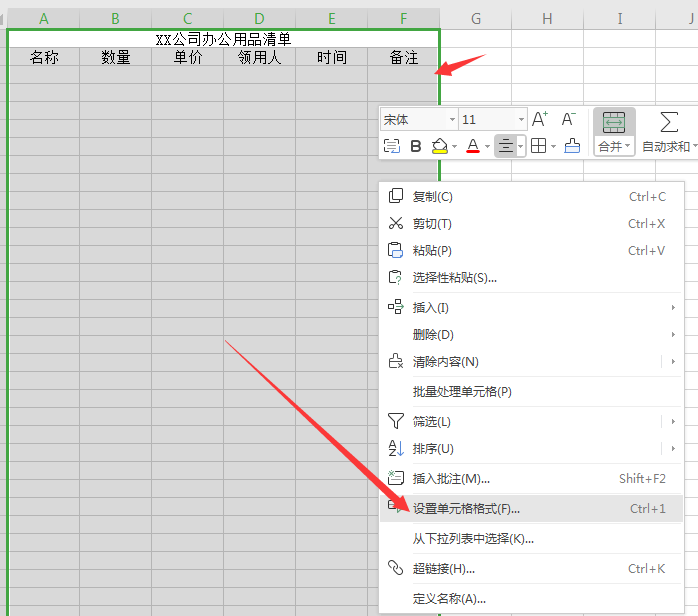Toggle center alignment in mini toolbar

[x=506, y=146]
